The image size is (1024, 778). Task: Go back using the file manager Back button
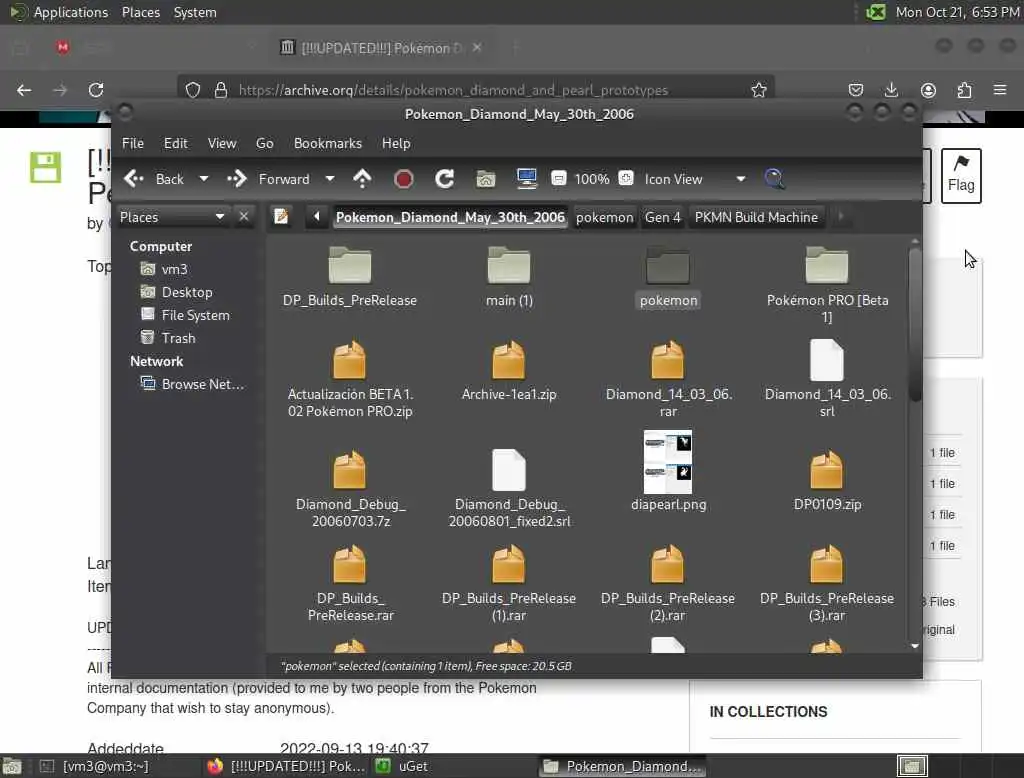[x=155, y=179]
